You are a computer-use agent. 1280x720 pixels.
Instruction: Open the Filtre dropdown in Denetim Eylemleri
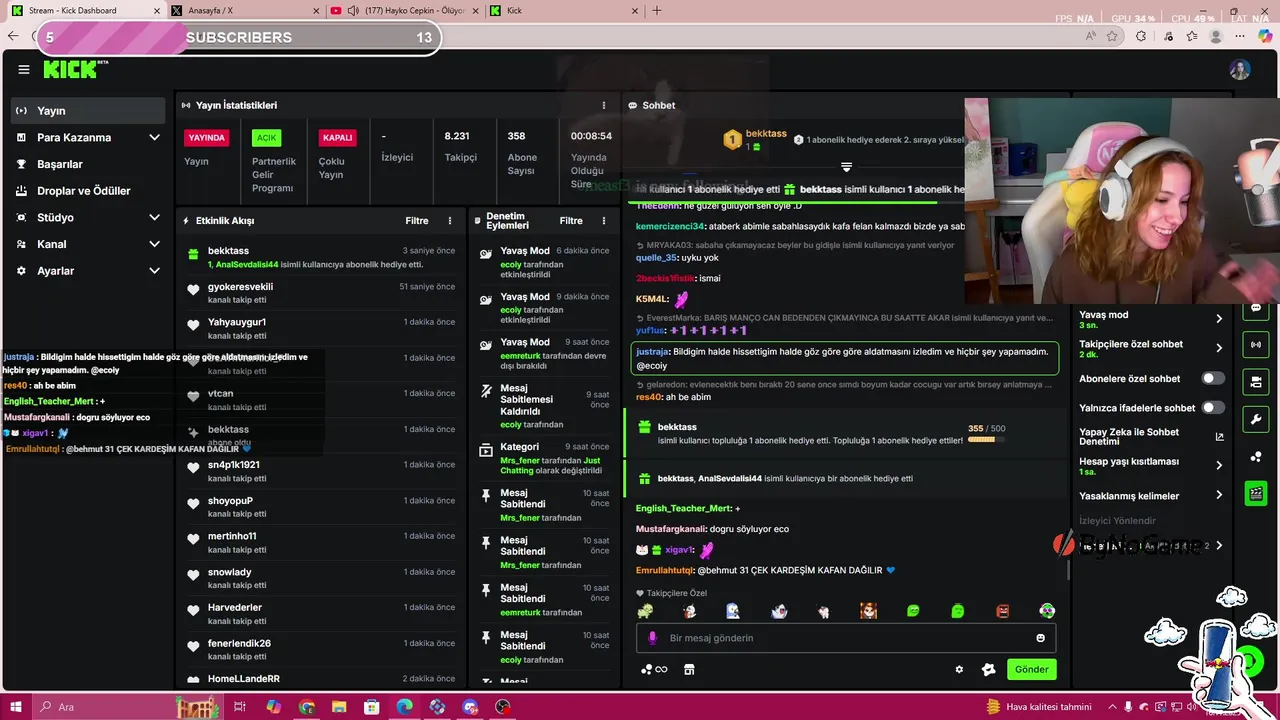[571, 221]
